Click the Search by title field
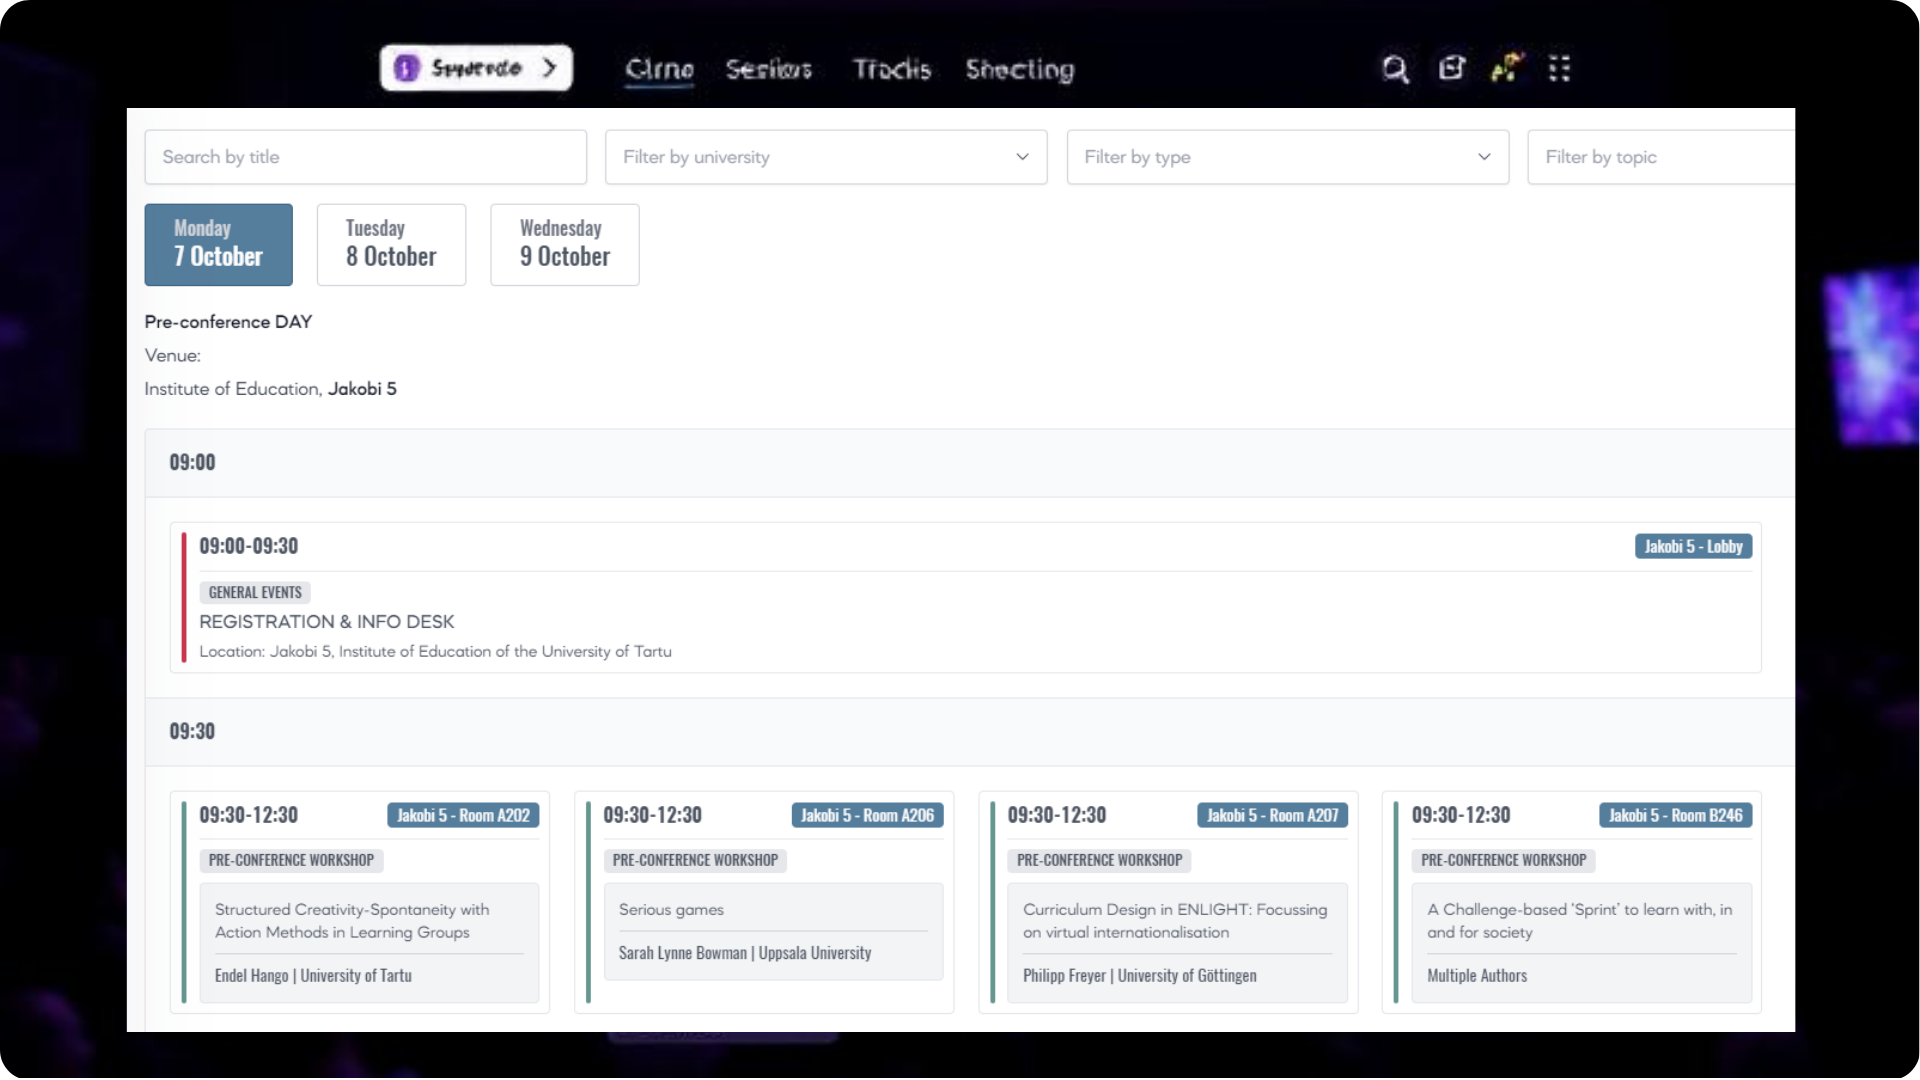This screenshot has height=1080, width=1920. coord(365,157)
